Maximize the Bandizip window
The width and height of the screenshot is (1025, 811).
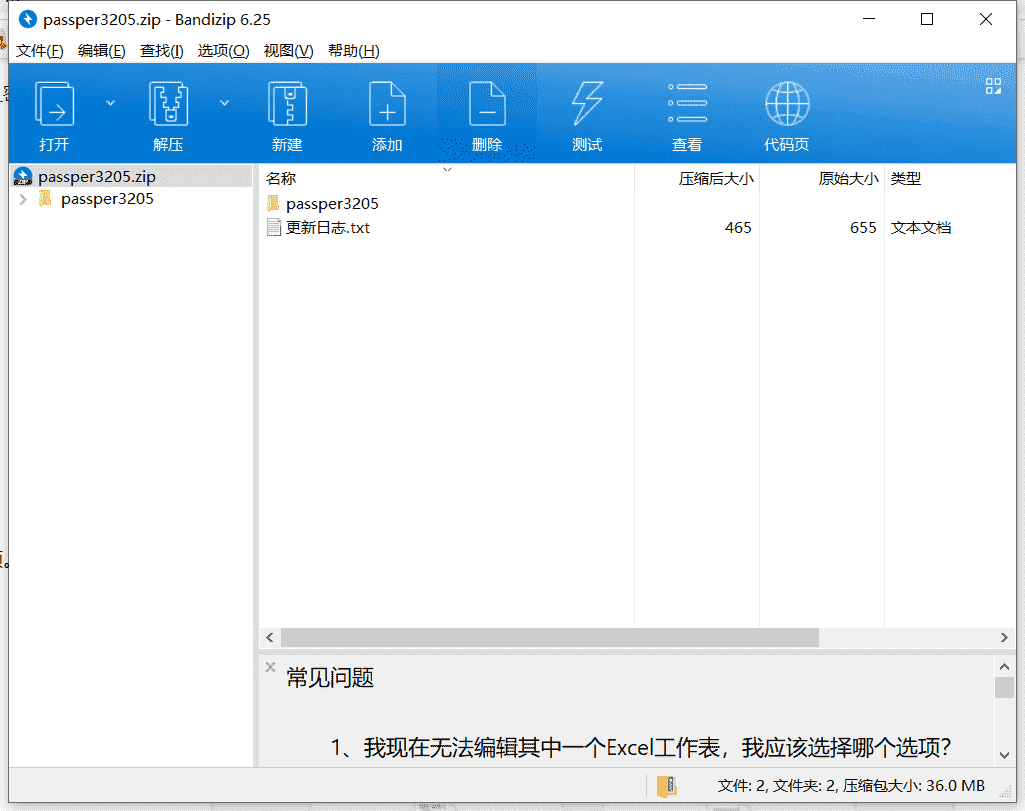coord(927,20)
